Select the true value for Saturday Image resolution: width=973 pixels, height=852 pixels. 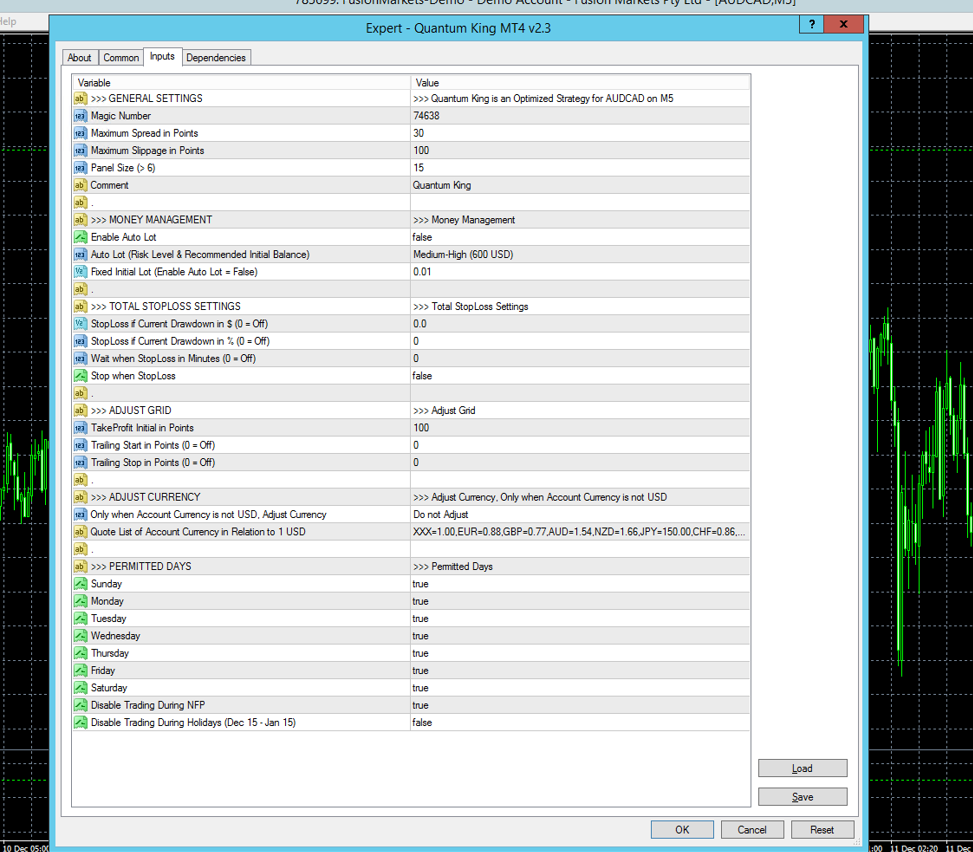tap(420, 688)
